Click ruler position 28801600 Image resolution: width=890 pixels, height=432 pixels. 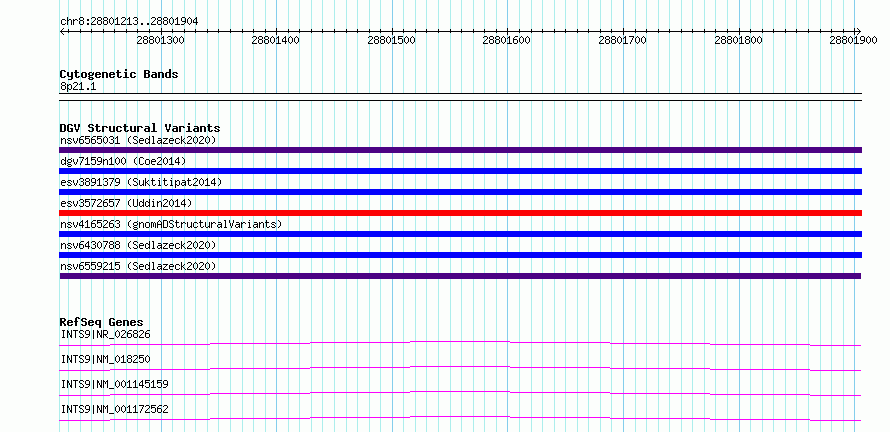[507, 41]
